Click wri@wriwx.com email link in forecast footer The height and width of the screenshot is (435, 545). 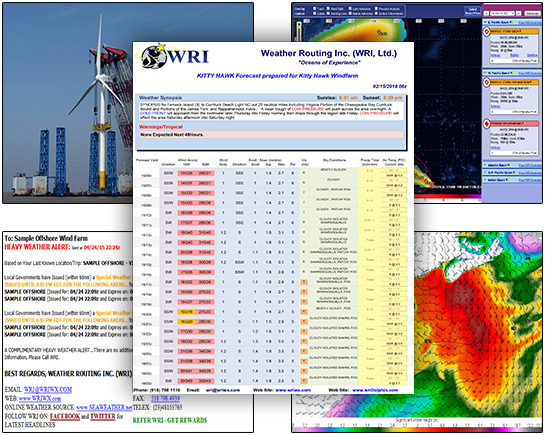(223, 390)
